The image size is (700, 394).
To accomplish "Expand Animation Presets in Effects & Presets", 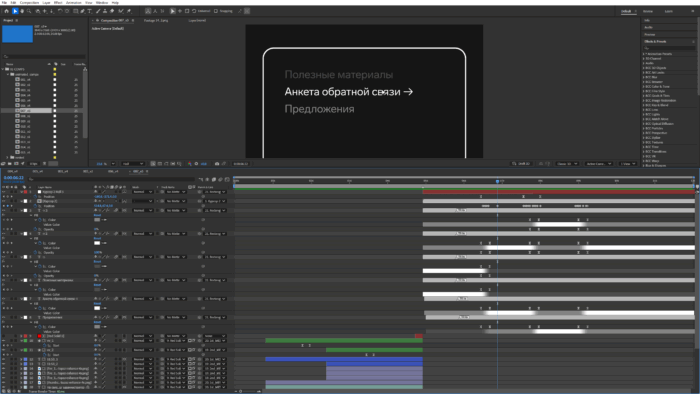I will (643, 54).
